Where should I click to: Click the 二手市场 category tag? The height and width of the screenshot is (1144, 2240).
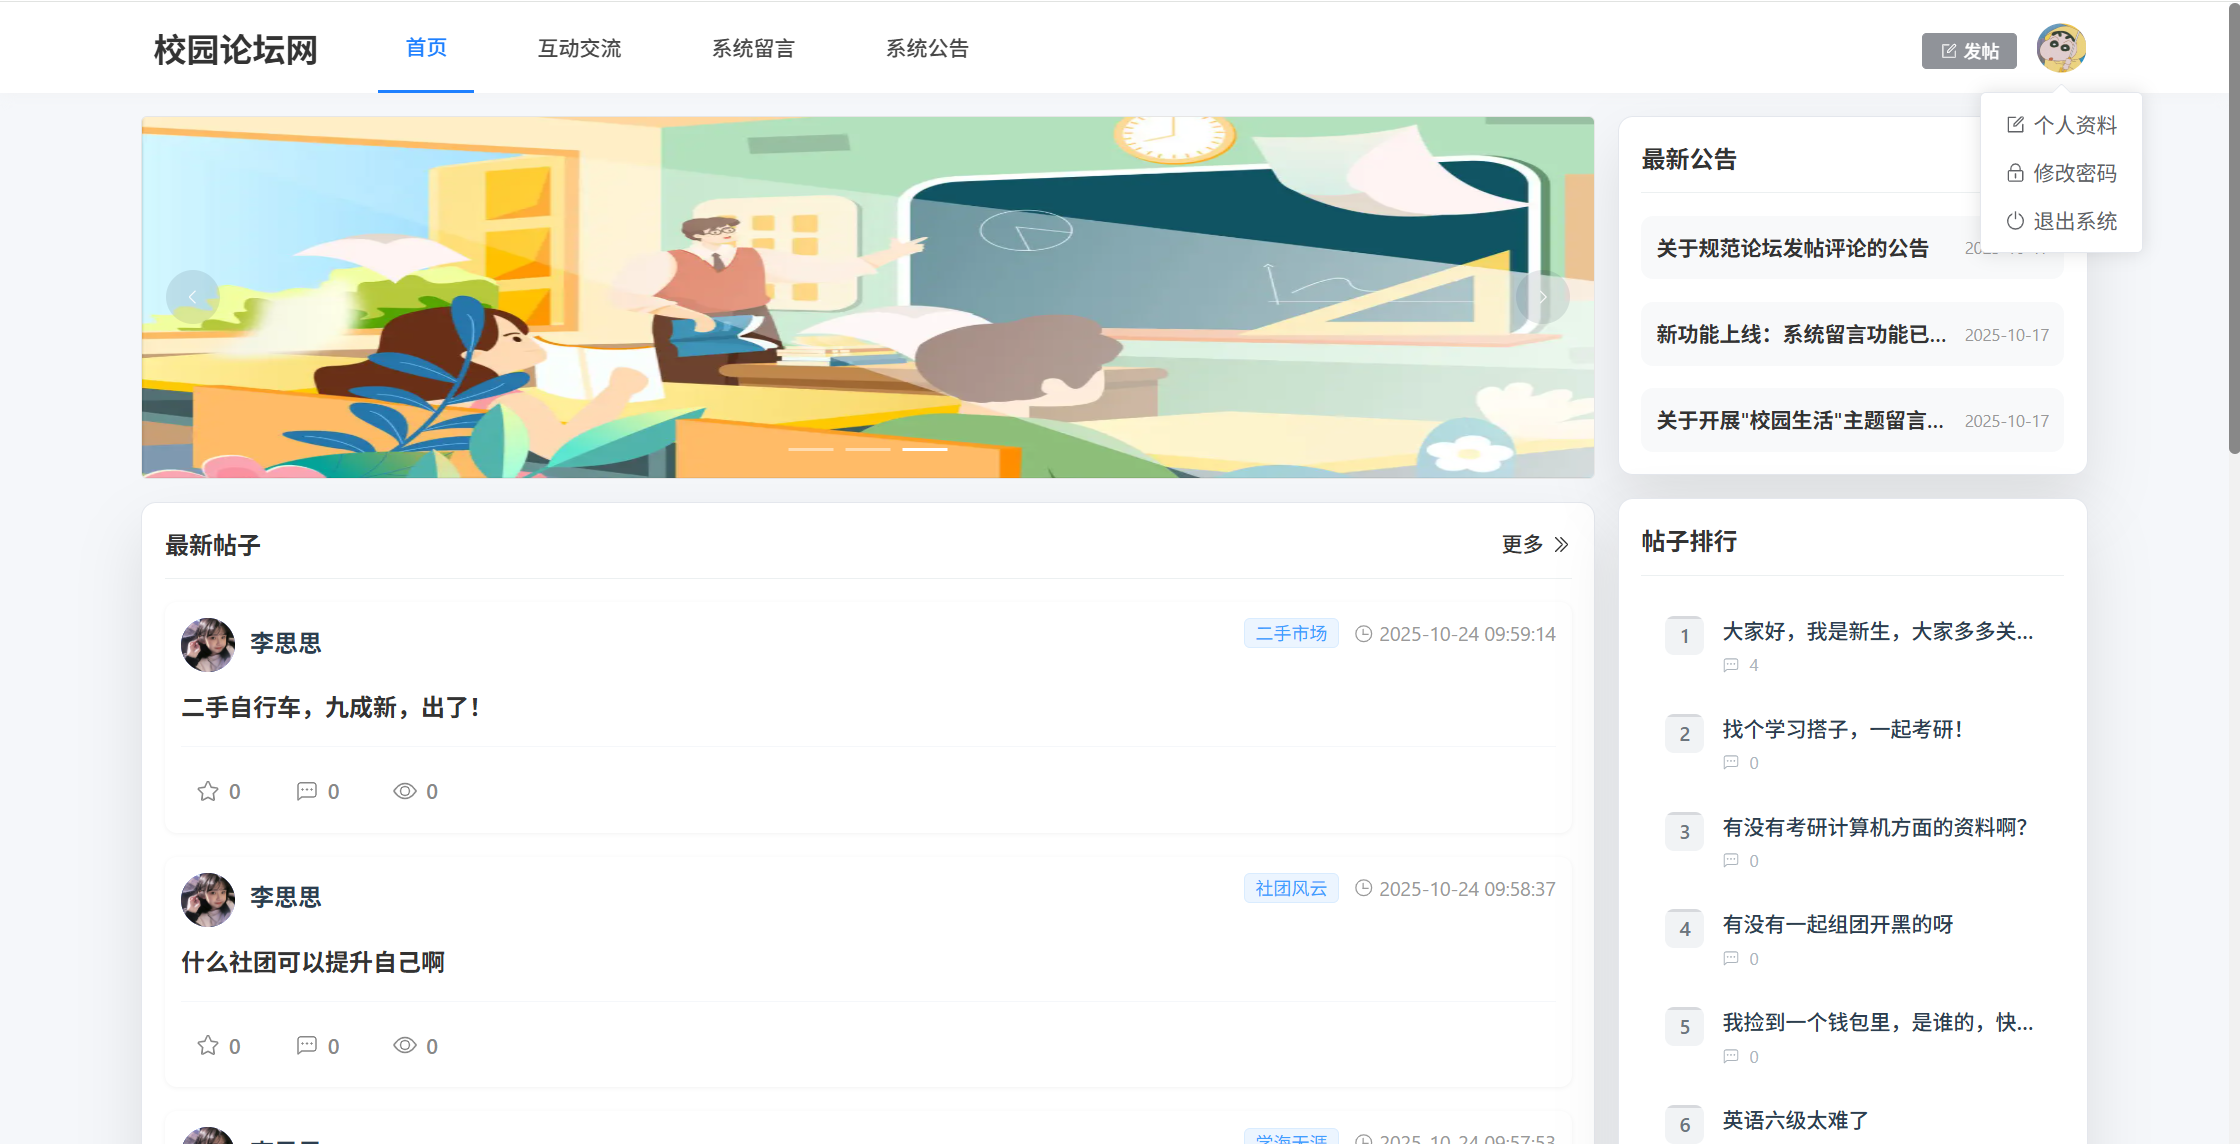pyautogui.click(x=1290, y=633)
